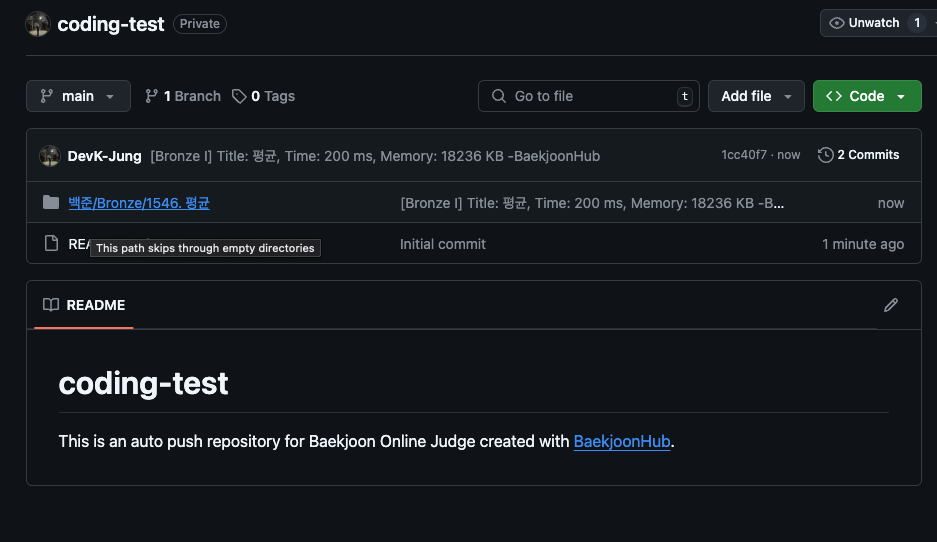
Task: Open the 2 Commits history link
Action: 859,155
